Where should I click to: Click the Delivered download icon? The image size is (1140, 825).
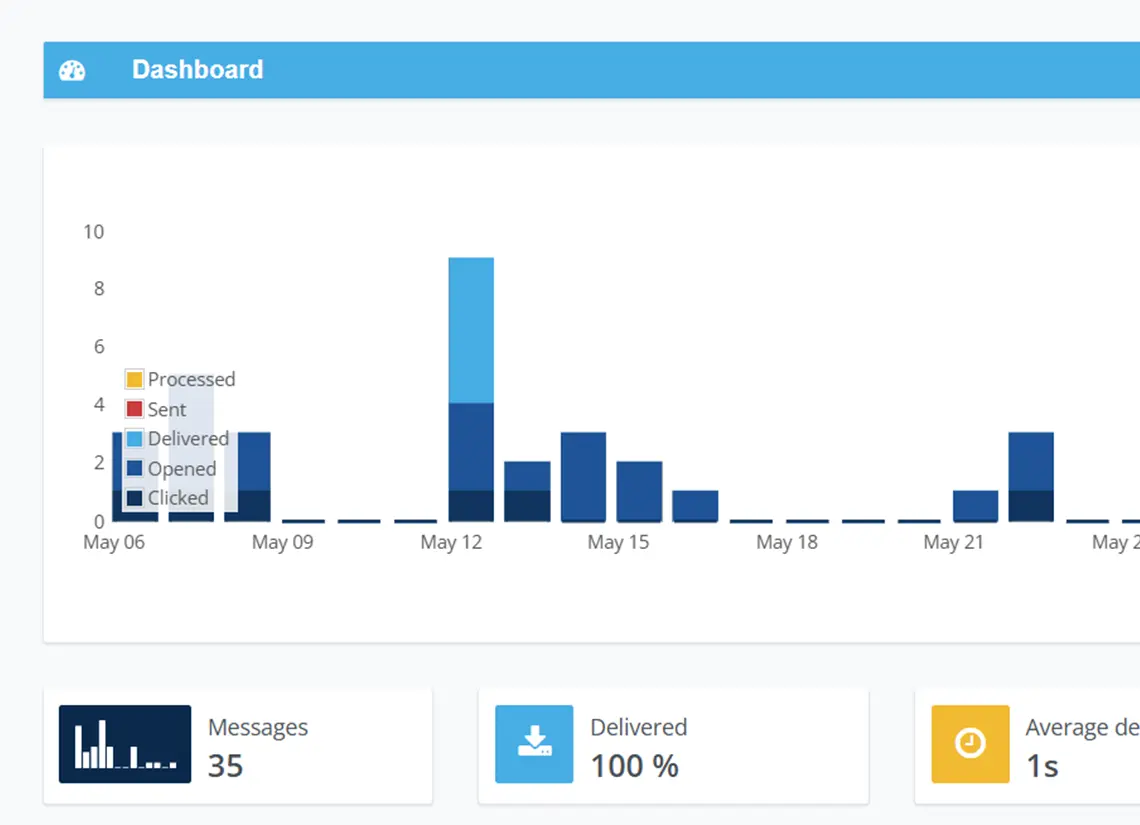click(x=534, y=744)
